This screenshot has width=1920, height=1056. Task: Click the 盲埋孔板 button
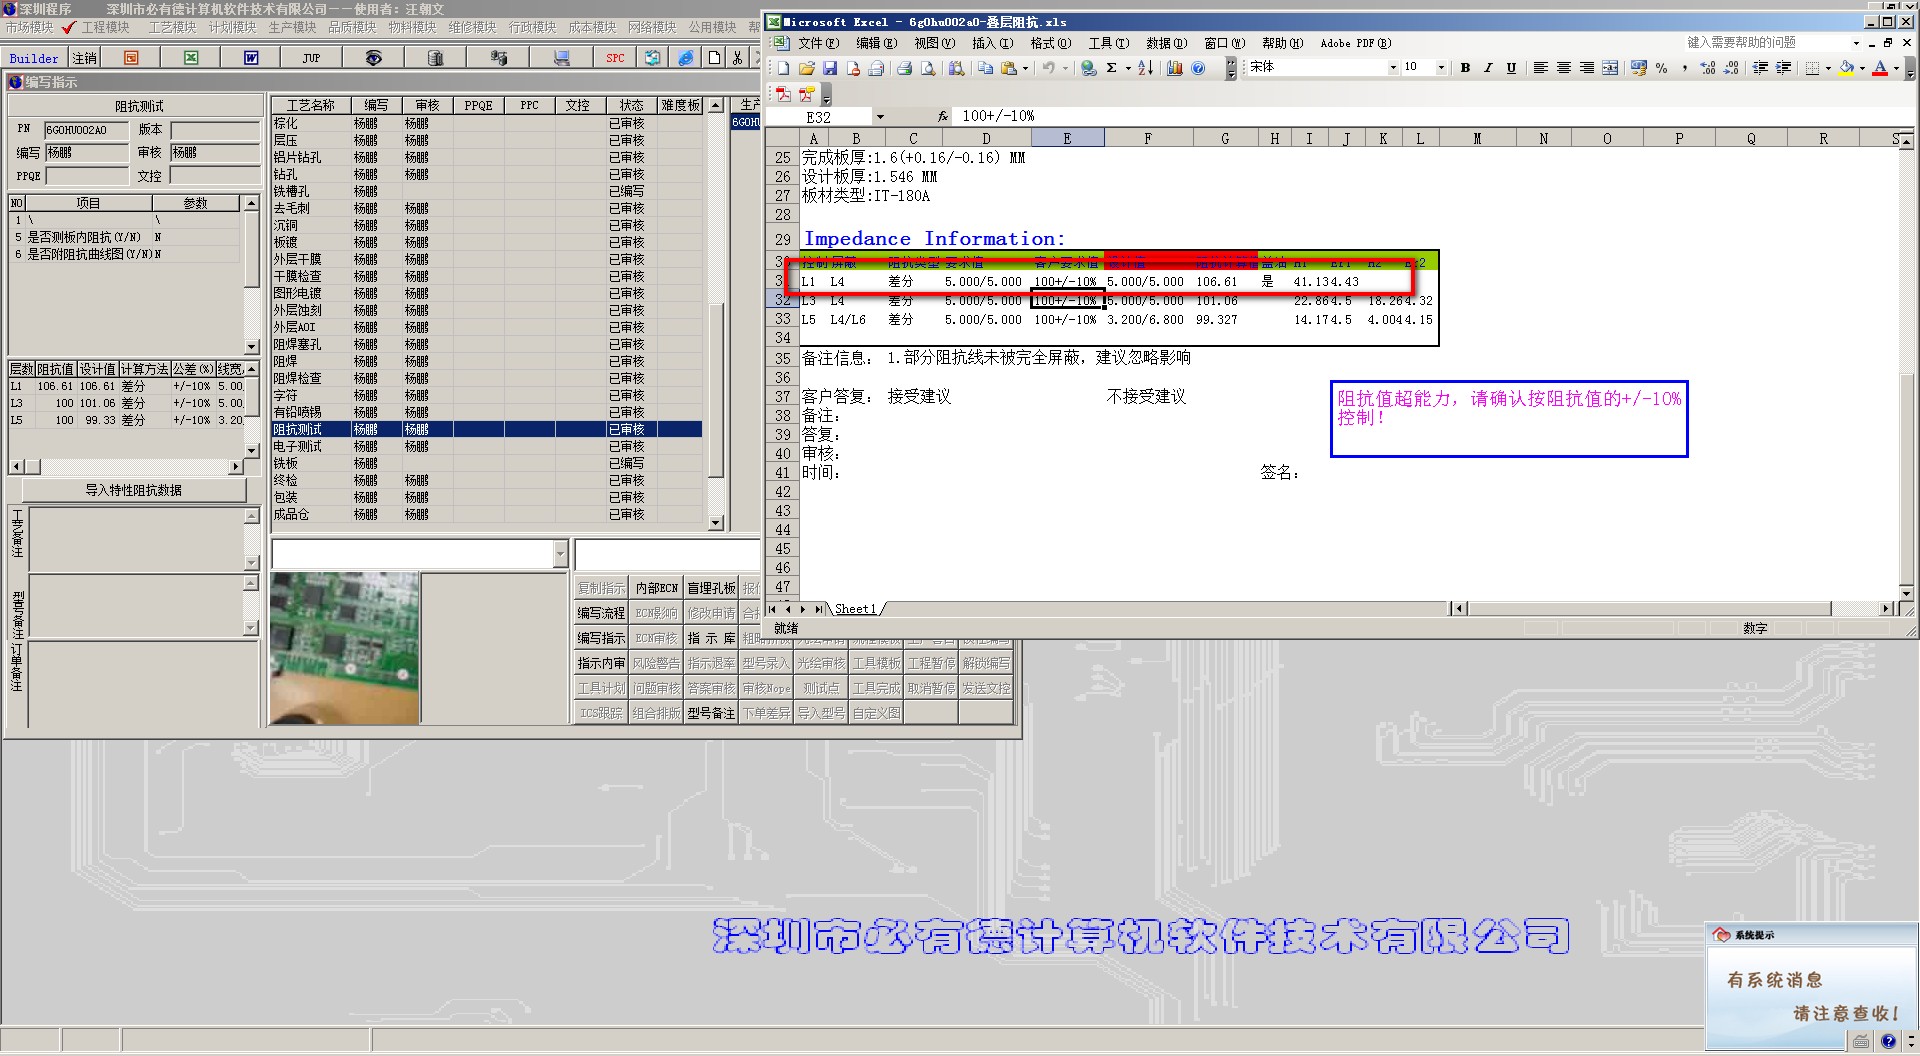click(x=711, y=588)
